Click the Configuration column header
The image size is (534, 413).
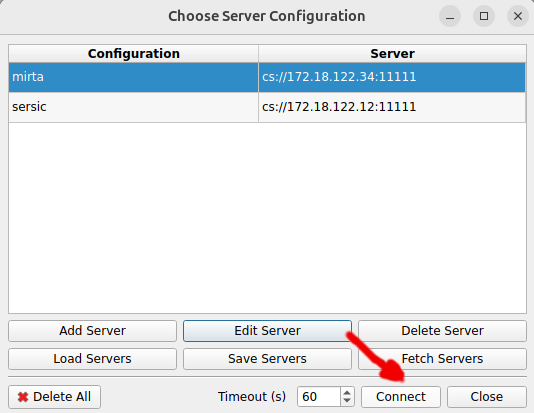[134, 53]
